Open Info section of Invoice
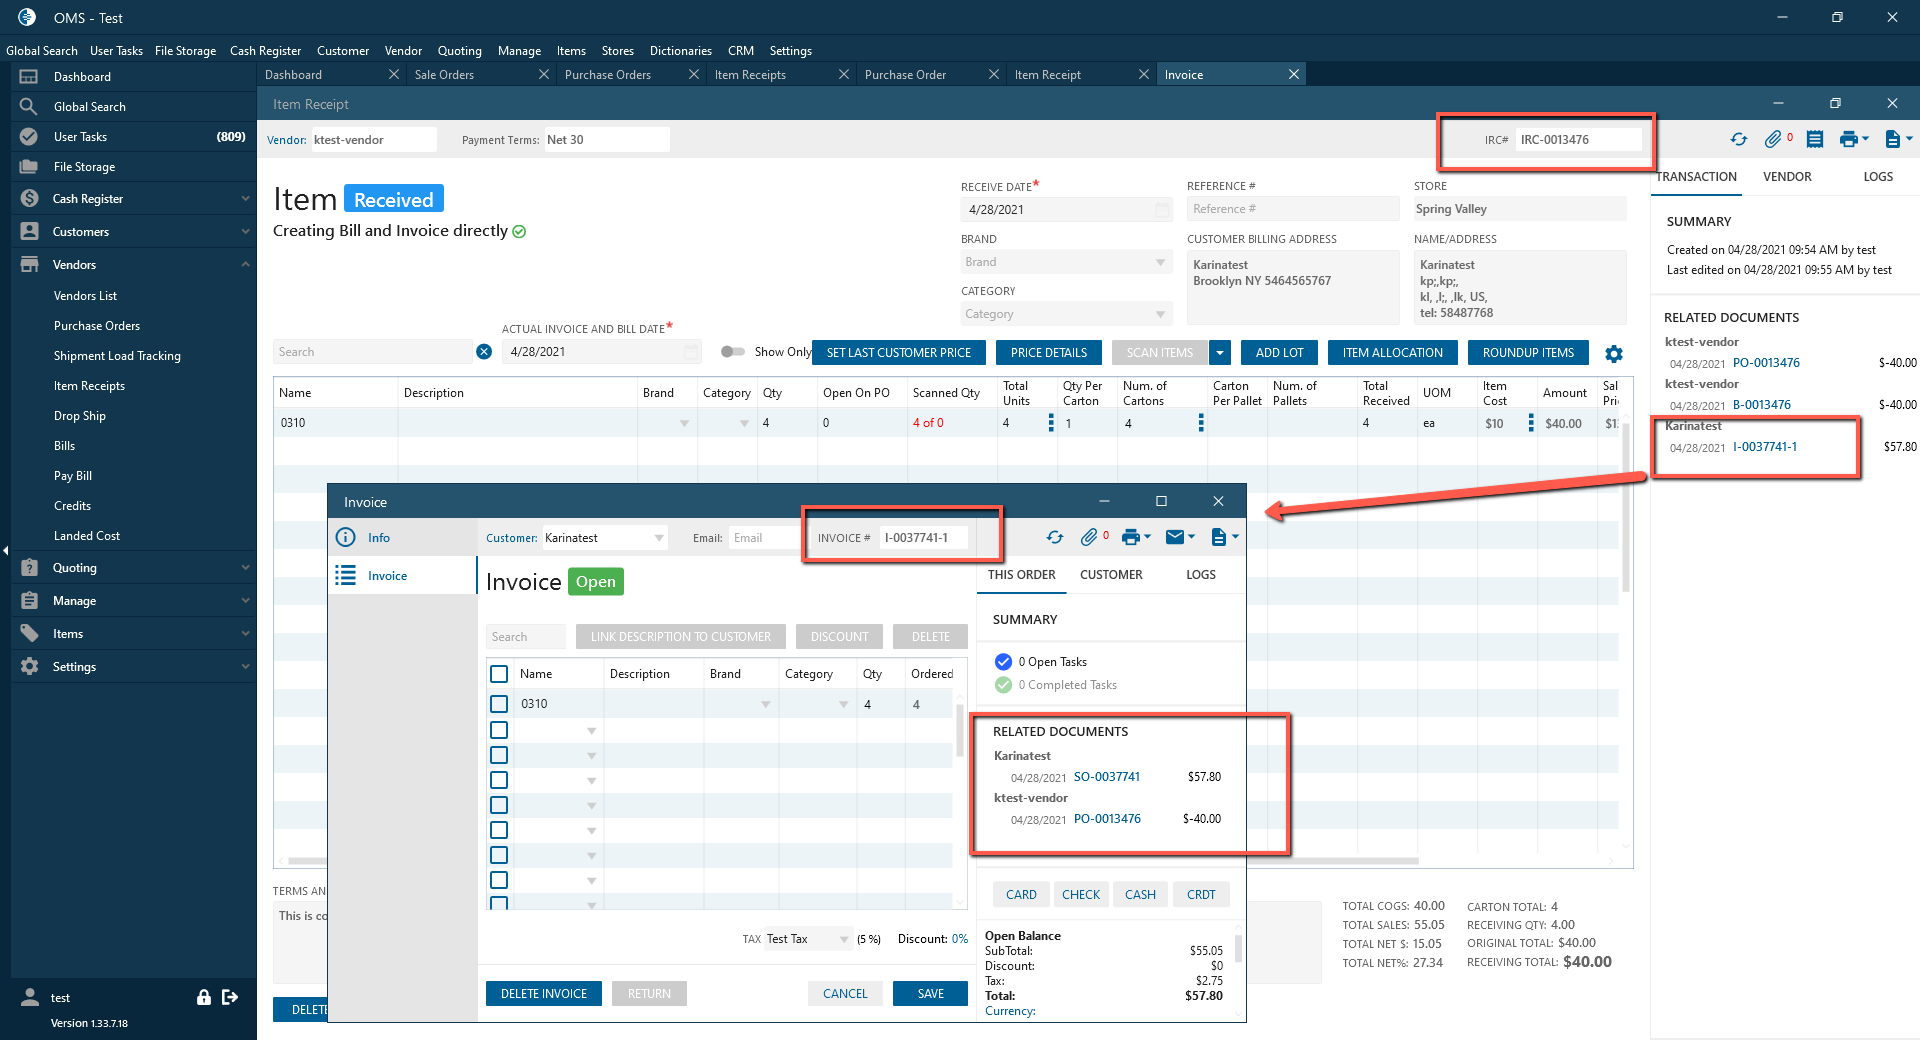Screen dimensions: 1920x1040 pos(402,538)
